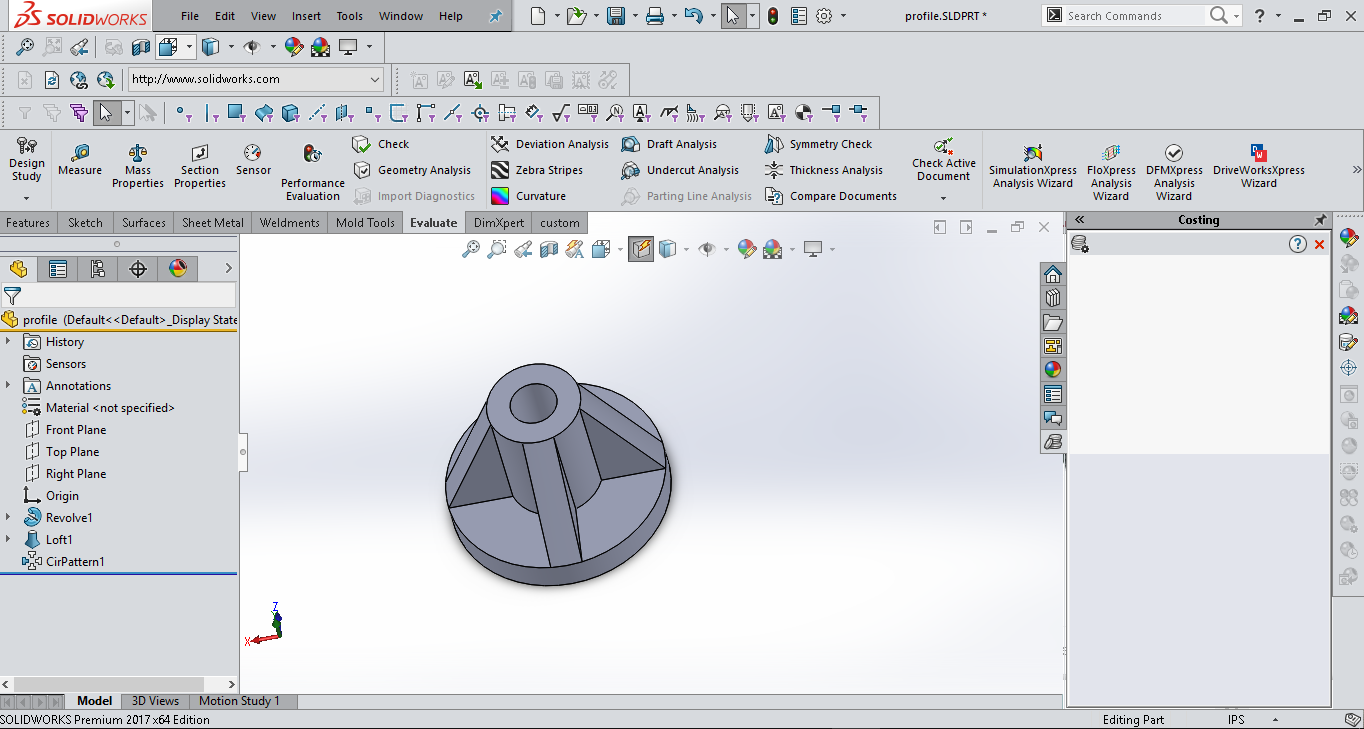Click the Costing help icon

1298,244
